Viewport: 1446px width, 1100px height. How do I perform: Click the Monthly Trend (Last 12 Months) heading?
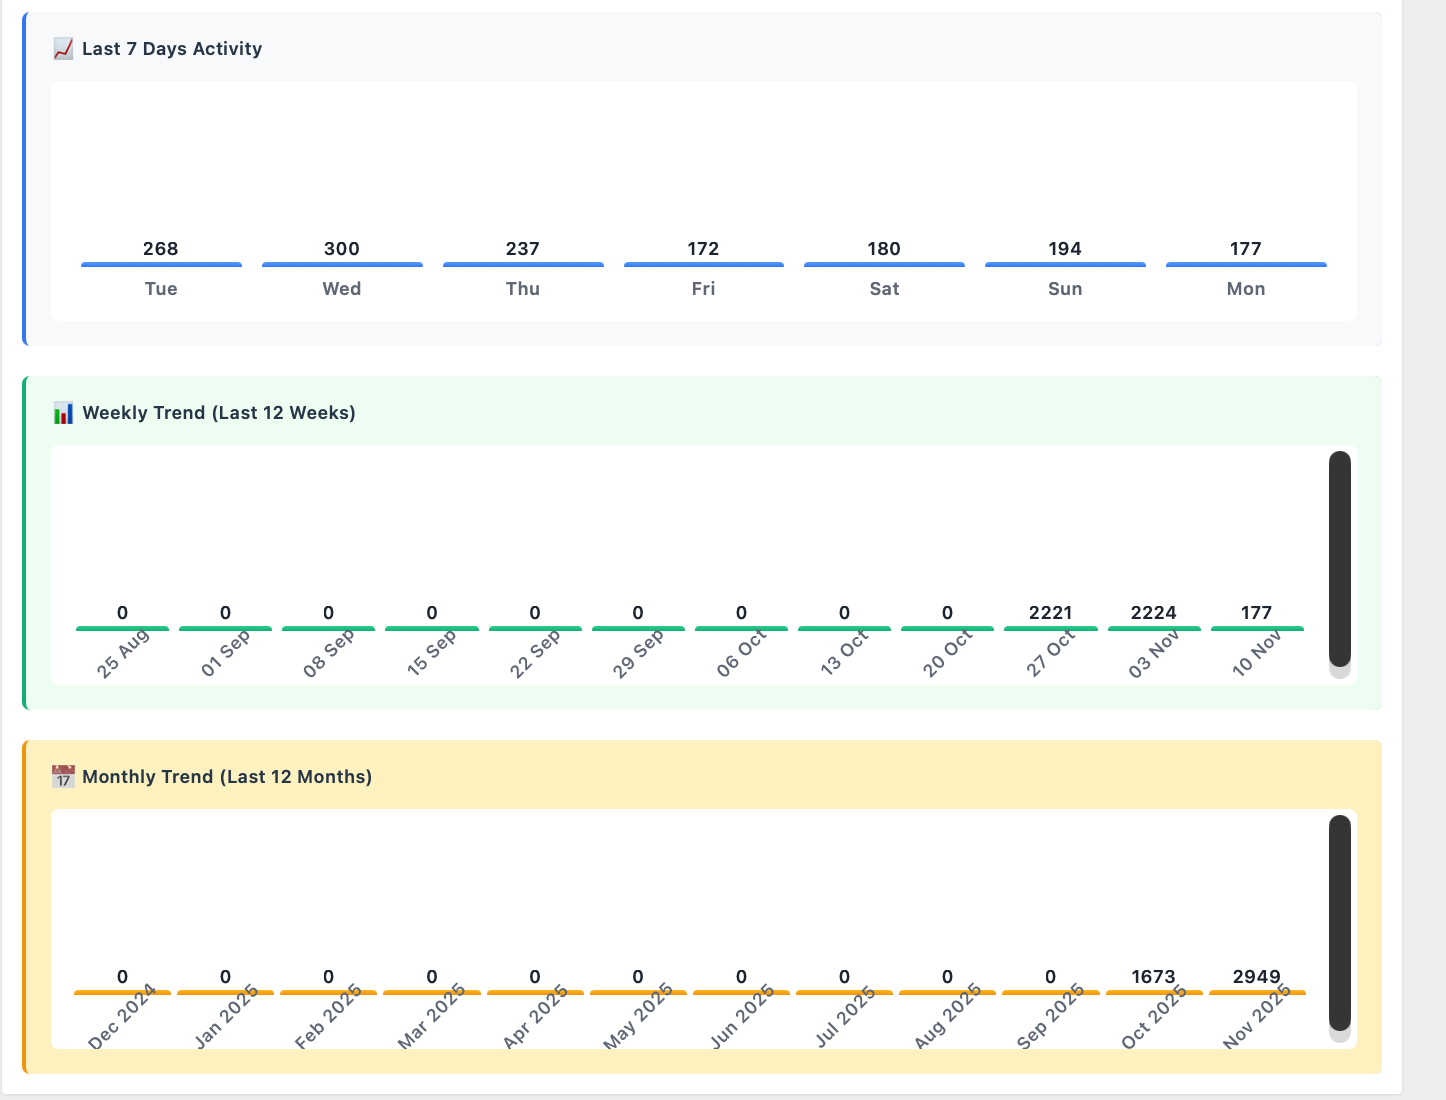point(227,777)
